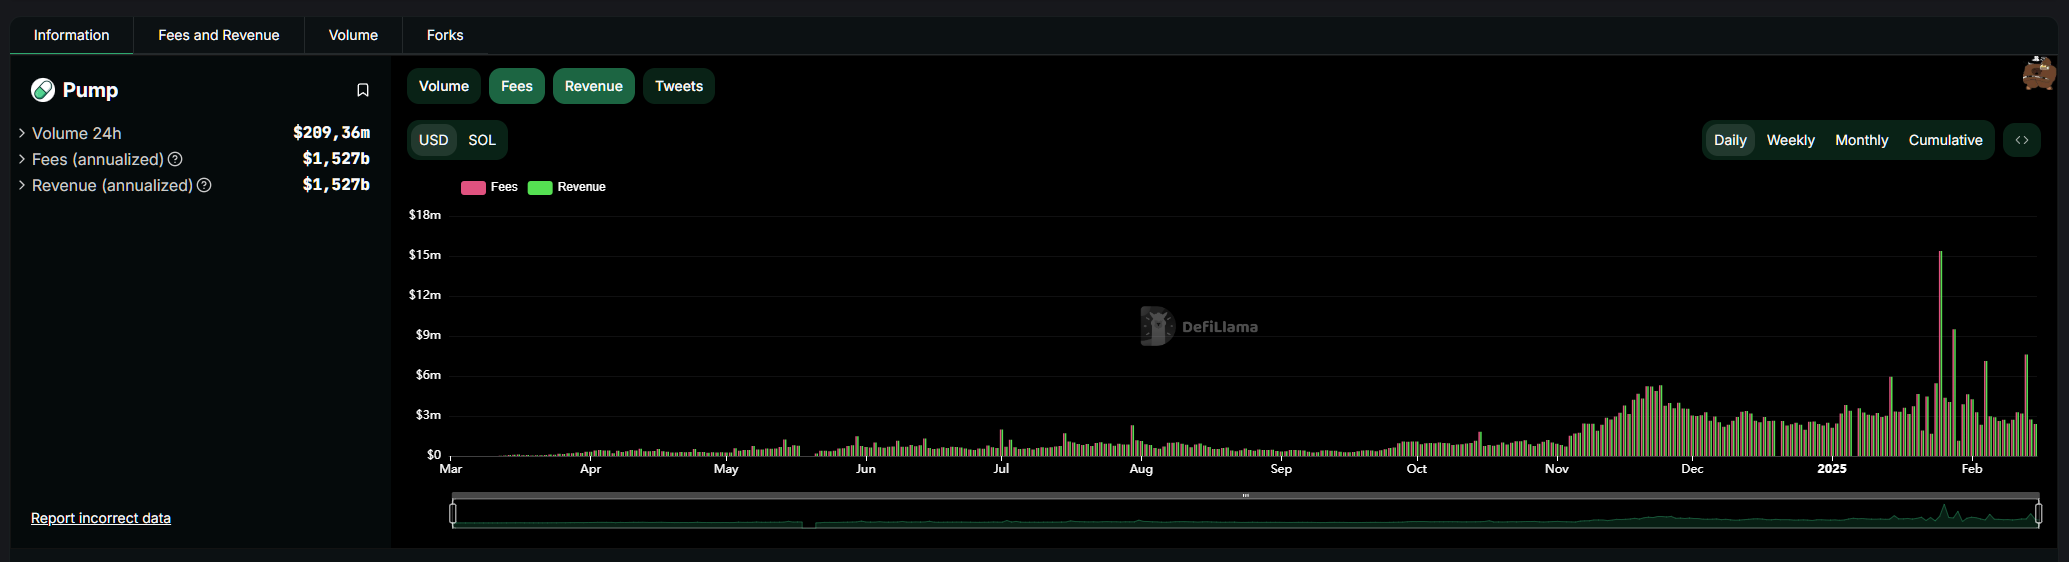The image size is (2069, 562).
Task: Open Revenue annualized help tooltip icon
Action: 204,185
